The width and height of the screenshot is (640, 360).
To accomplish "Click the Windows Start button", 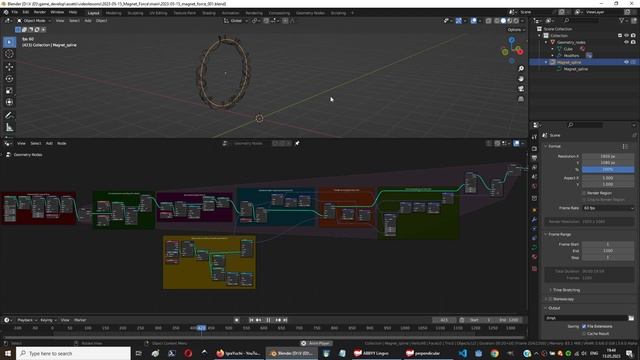I will click(x=8, y=353).
